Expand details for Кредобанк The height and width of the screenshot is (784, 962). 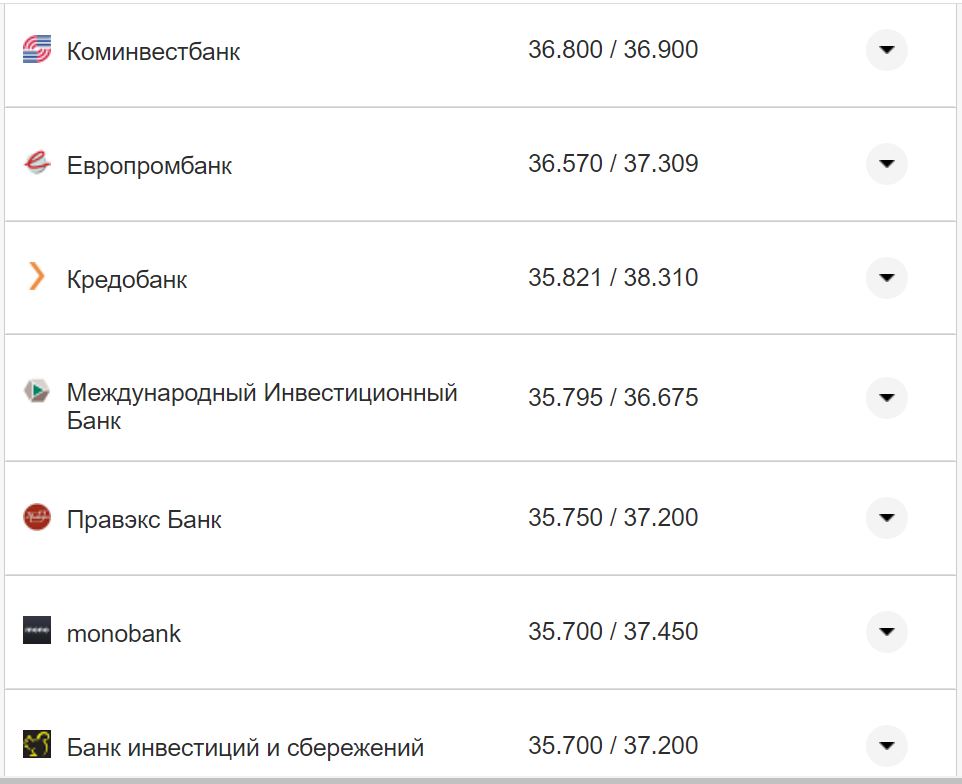click(886, 279)
